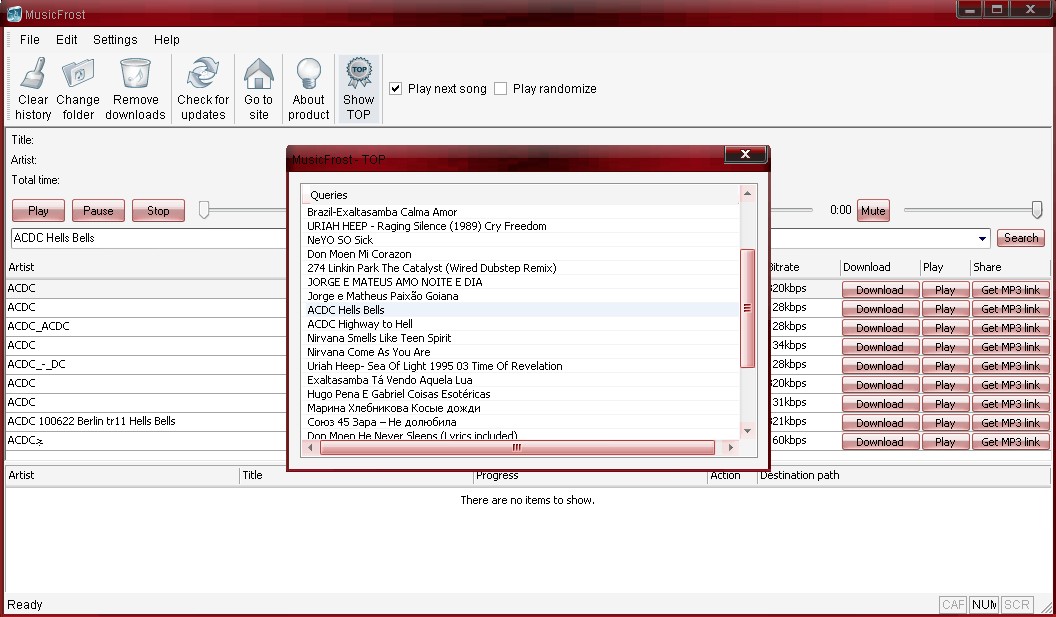Viewport: 1056px width, 617px height.
Task: Toggle Show TOP ribbon icon
Action: point(359,73)
